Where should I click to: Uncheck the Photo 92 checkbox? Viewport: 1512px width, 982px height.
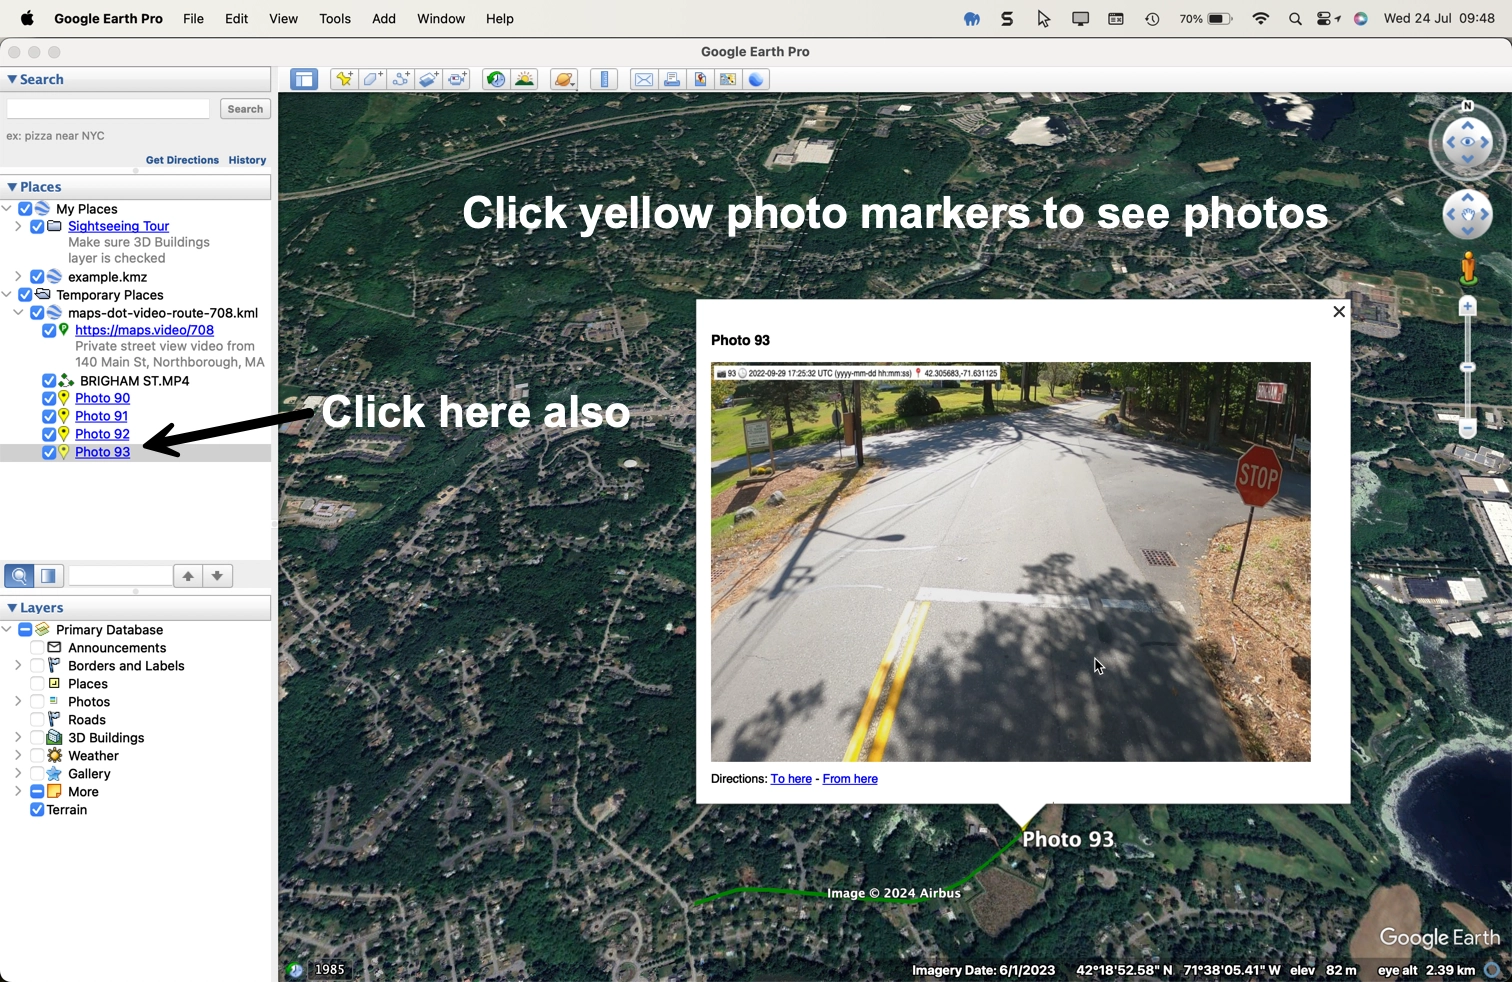(x=48, y=434)
